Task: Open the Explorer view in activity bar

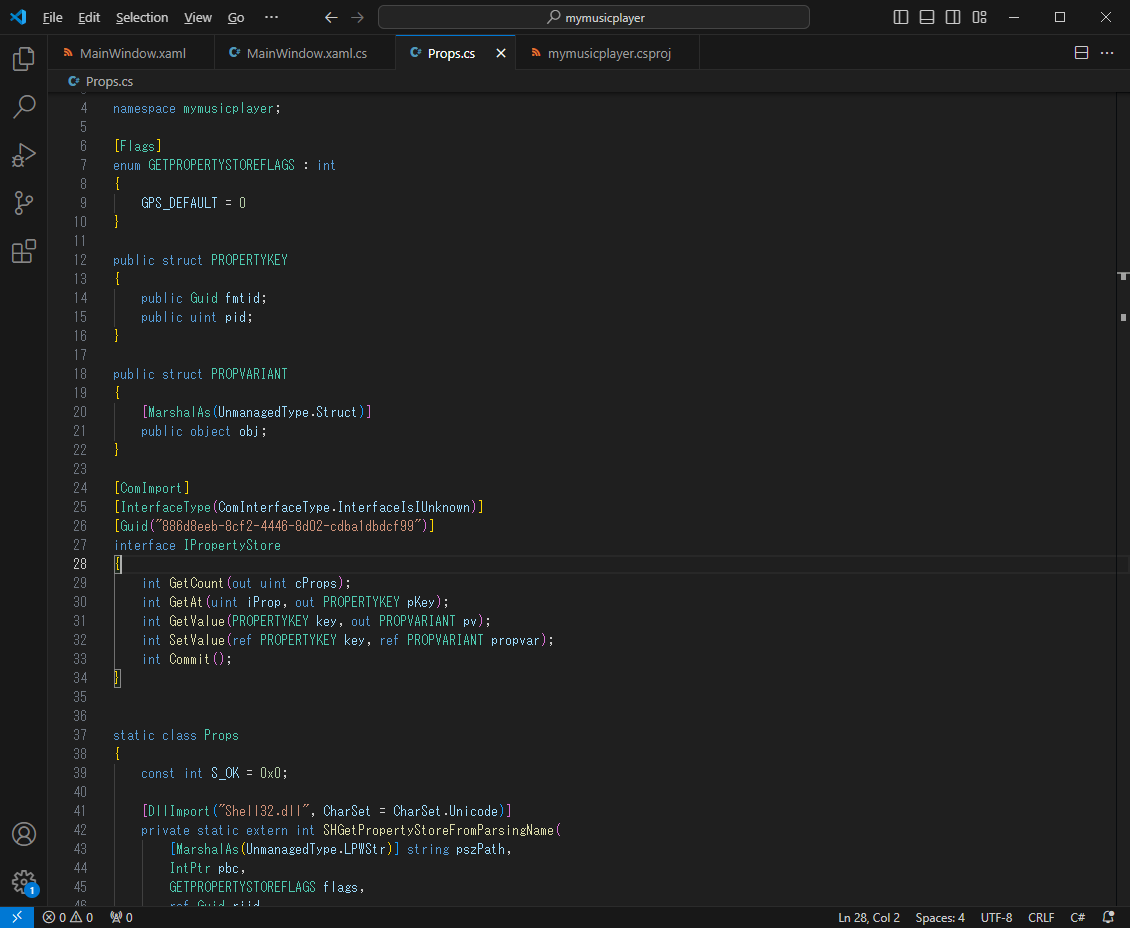Action: 24,58
